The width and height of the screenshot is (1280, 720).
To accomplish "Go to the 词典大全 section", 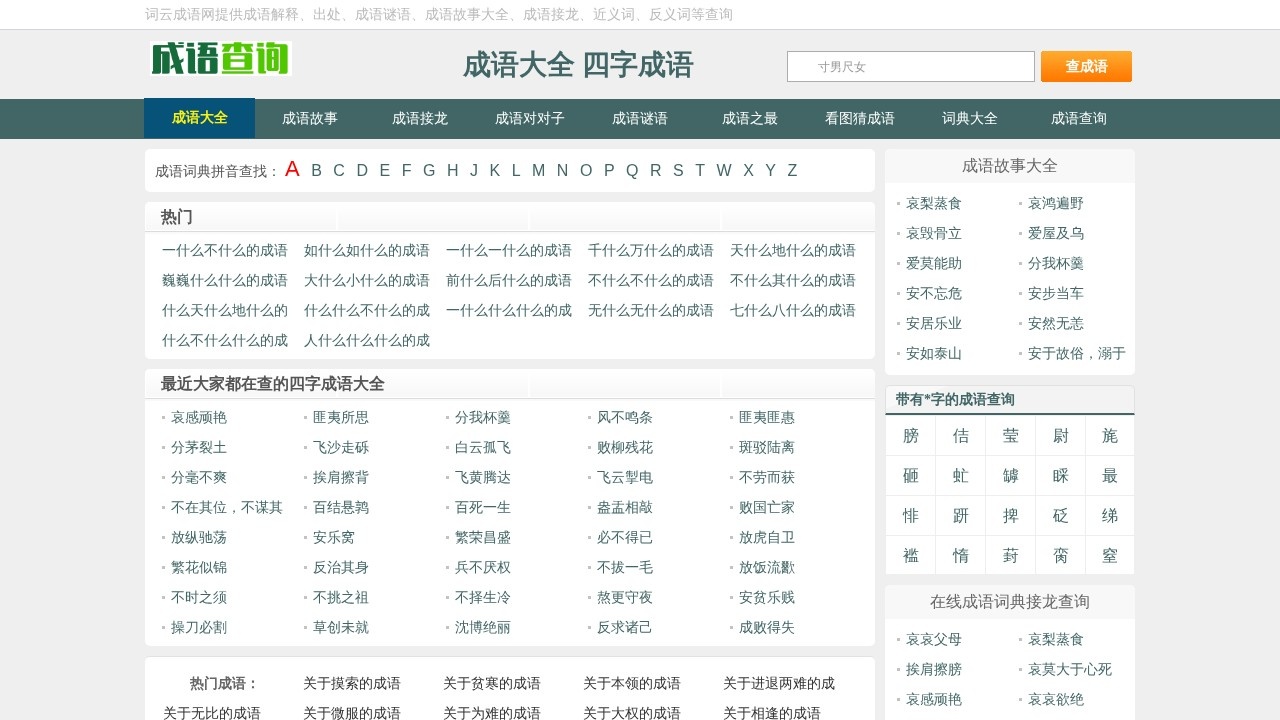I will coord(970,118).
